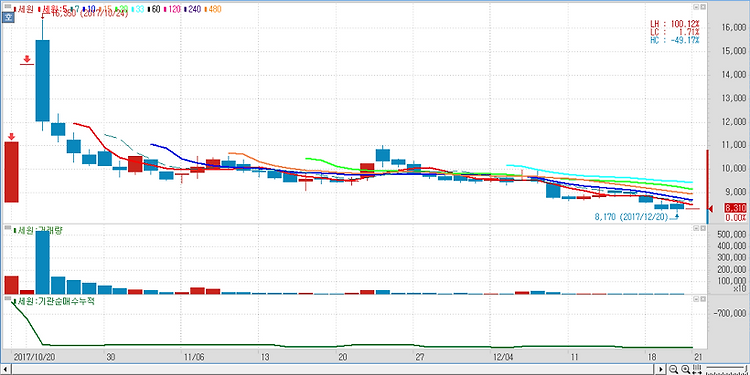This screenshot has height=375, width=750.
Task: Click the 세원 price series label
Action: 24,9
